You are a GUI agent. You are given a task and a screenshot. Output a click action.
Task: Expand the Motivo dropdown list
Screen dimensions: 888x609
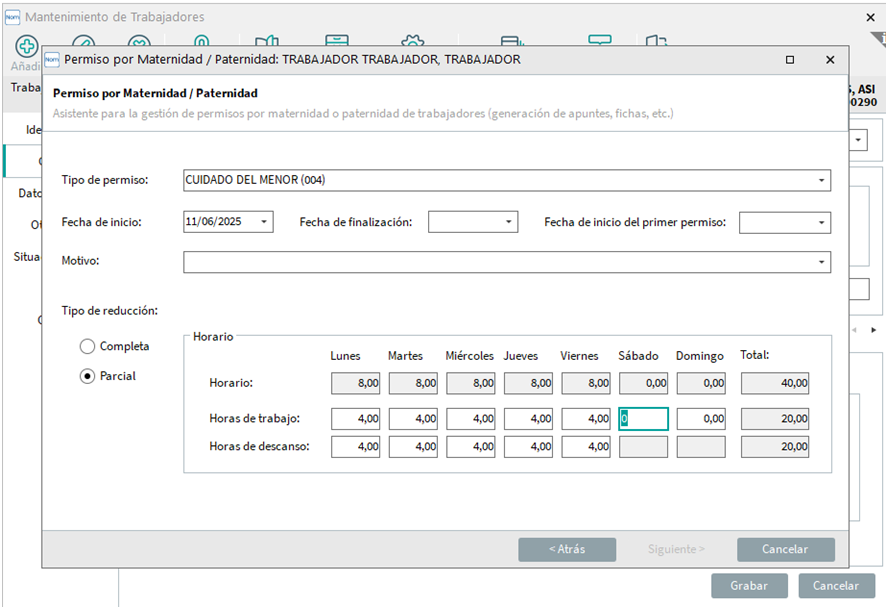pos(821,262)
